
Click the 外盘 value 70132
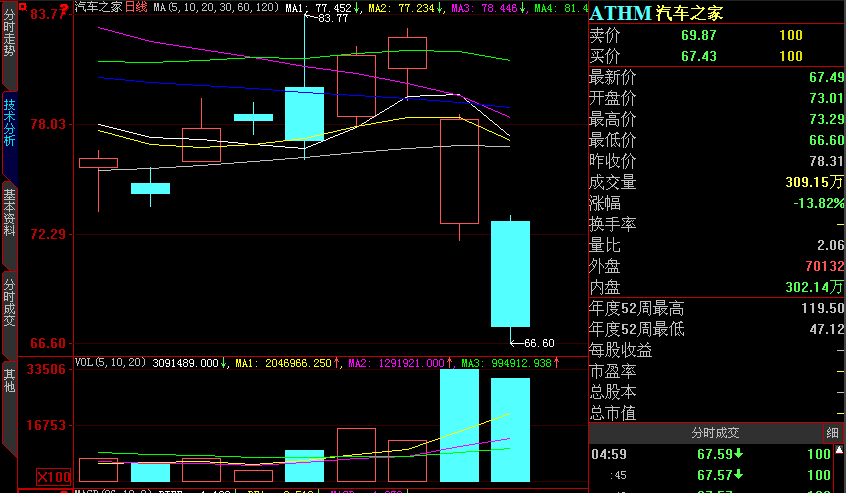tap(824, 266)
